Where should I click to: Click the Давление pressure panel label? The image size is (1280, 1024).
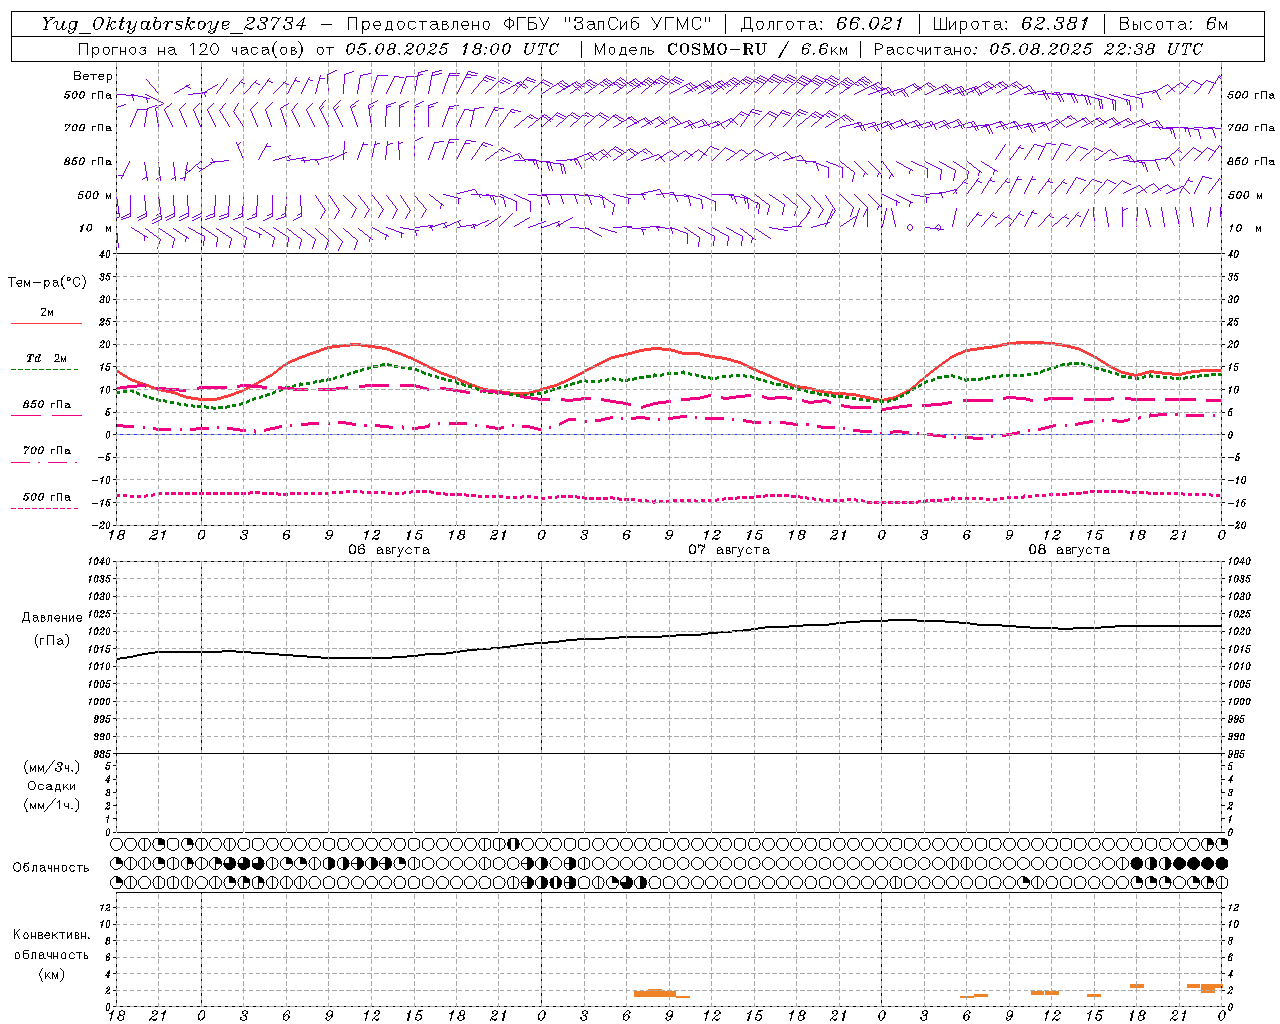coord(52,618)
